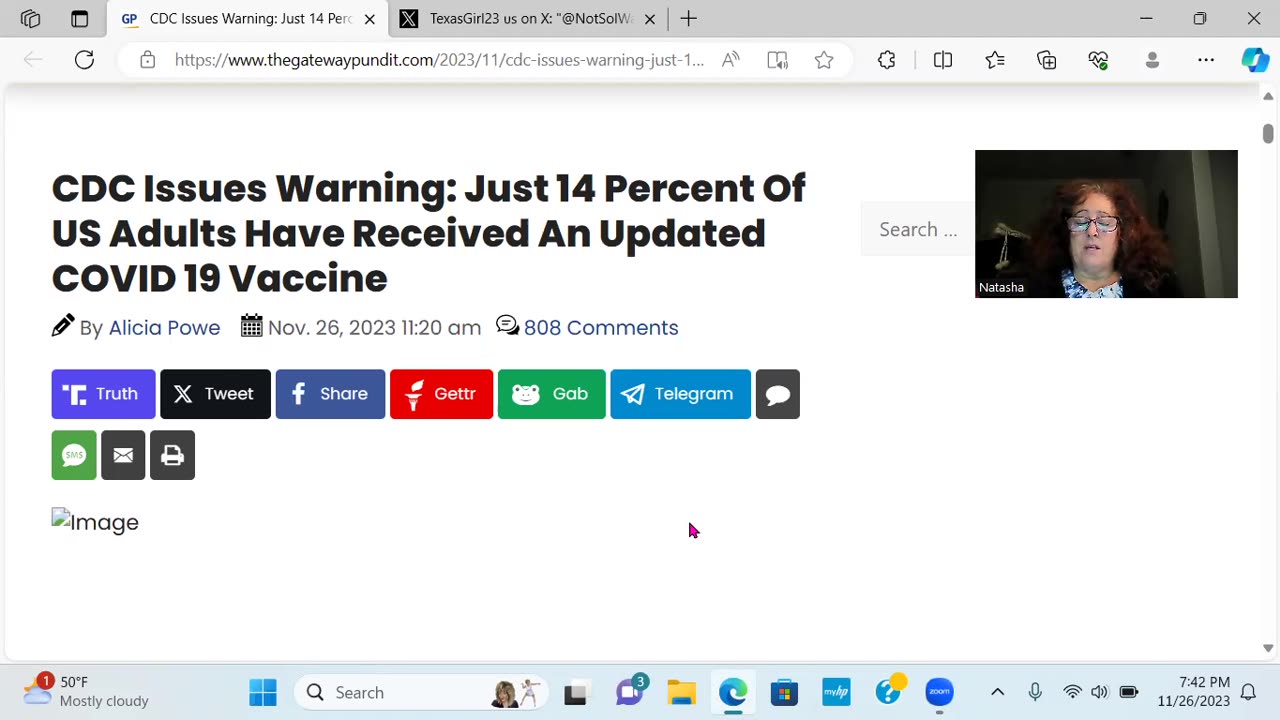The image size is (1280, 720).
Task: Click microphone tray icon
Action: [1035, 692]
